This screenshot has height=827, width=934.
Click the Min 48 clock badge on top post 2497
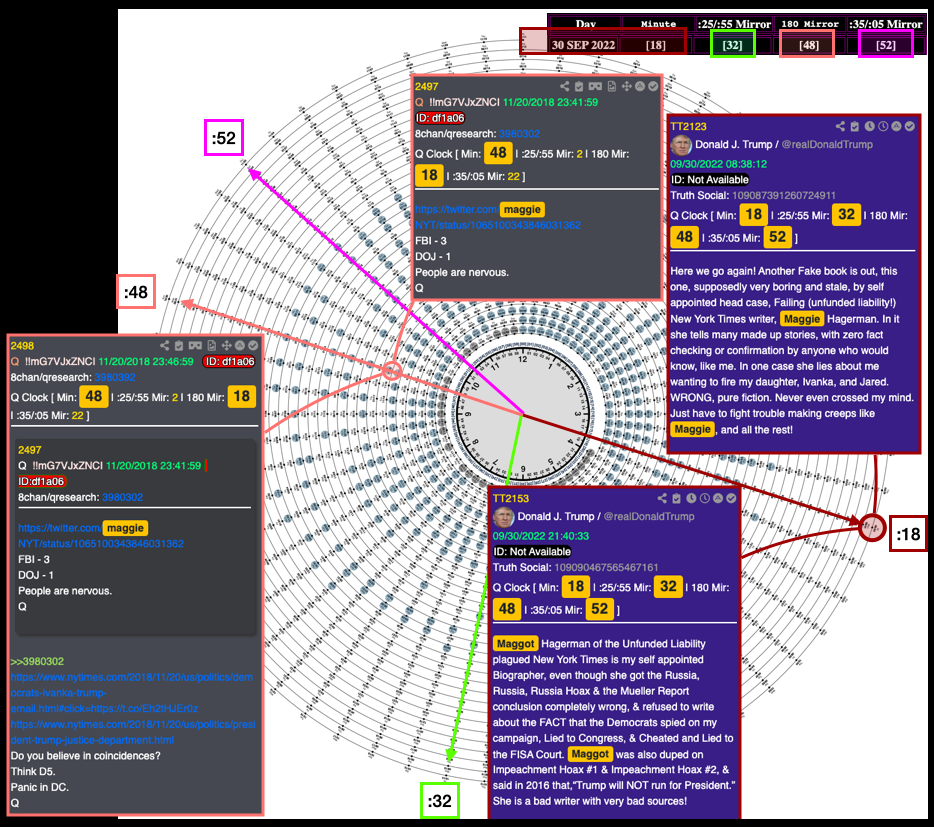tap(499, 153)
